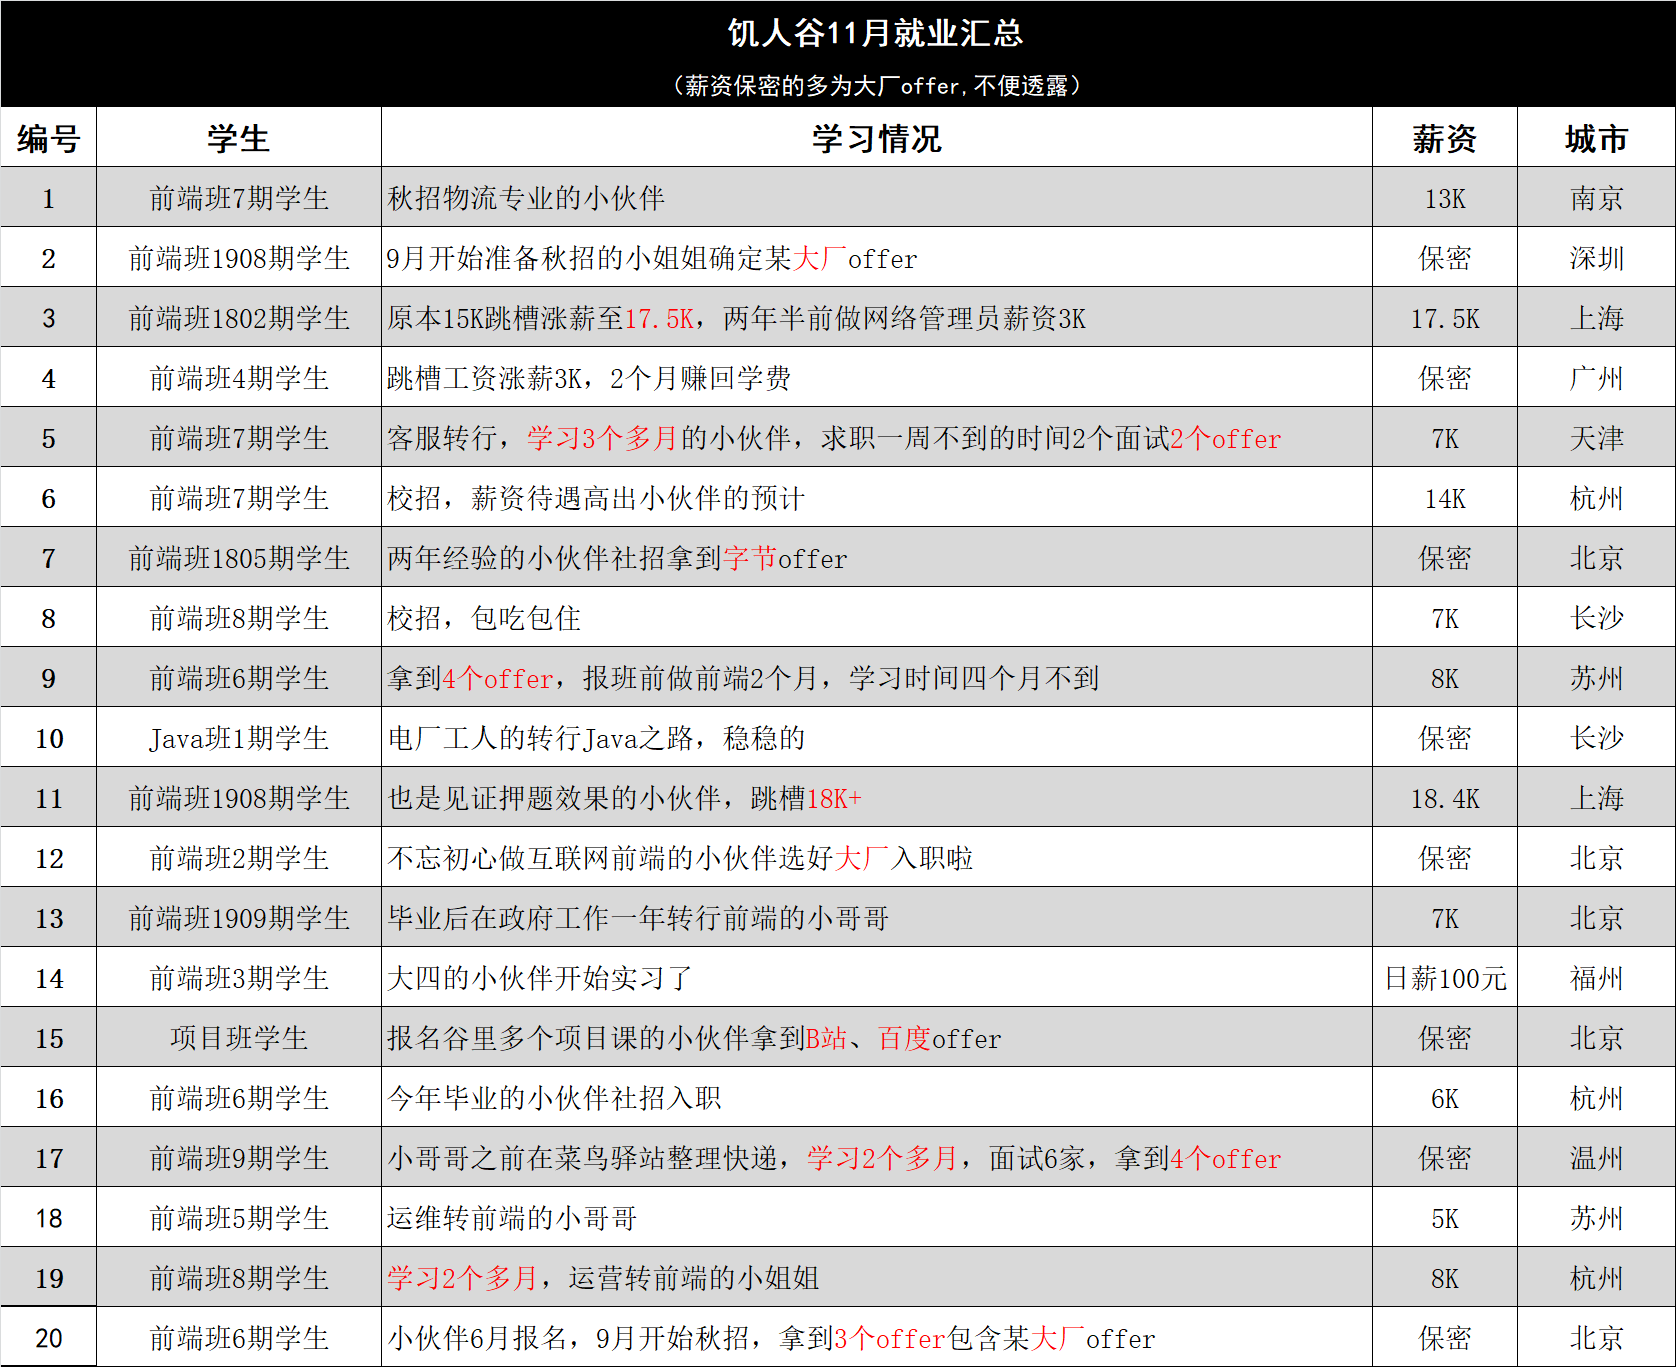Select the 拿到4个offer description cell
Viewport: 1676px width, 1367px height.
pos(877,678)
